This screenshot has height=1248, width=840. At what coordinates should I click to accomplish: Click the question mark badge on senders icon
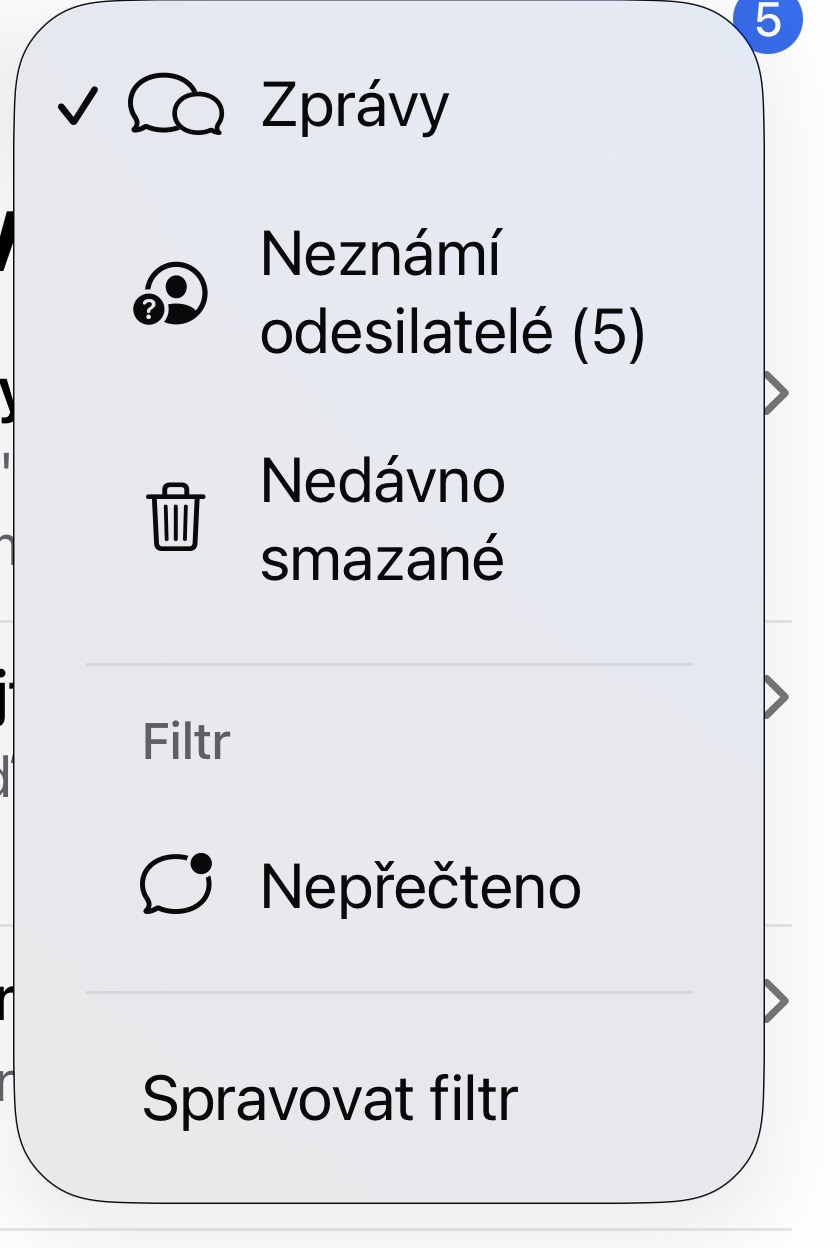[148, 311]
